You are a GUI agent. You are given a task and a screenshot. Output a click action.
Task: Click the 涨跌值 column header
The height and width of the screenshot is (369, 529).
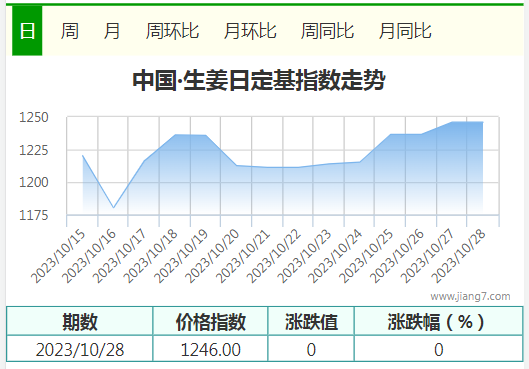pyautogui.click(x=311, y=321)
